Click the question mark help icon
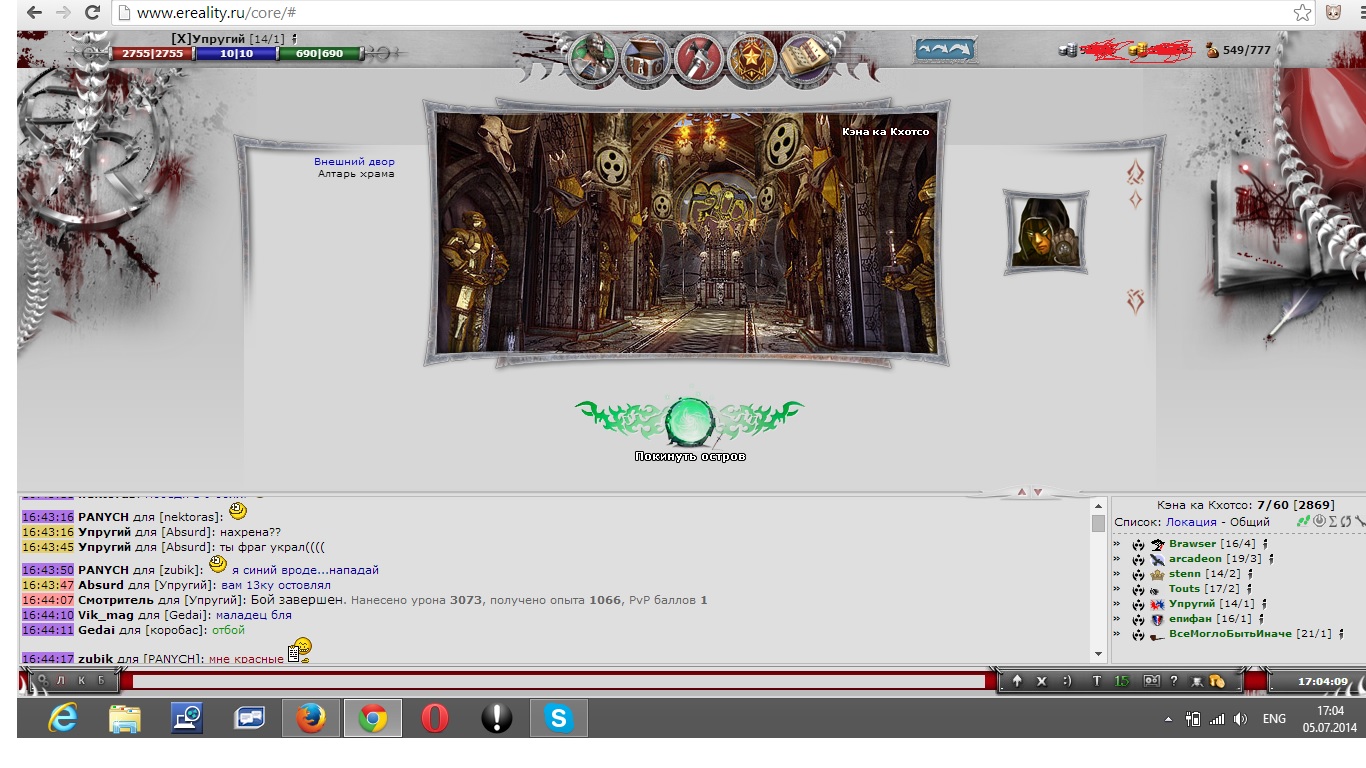Screen dimensions: 1366x768 click(x=1174, y=681)
